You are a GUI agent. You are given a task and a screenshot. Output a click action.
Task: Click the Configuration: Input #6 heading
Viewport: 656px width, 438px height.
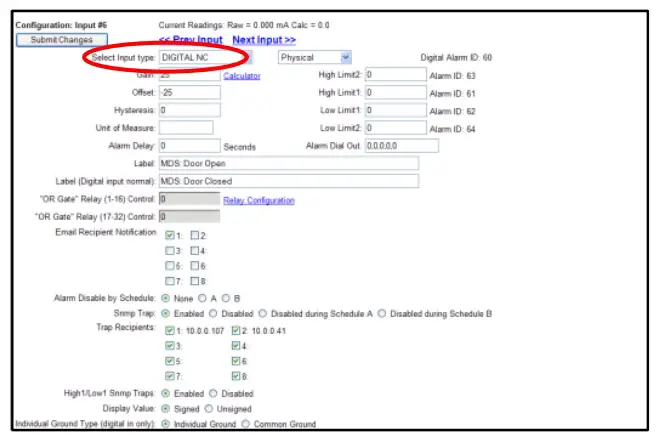click(x=61, y=25)
